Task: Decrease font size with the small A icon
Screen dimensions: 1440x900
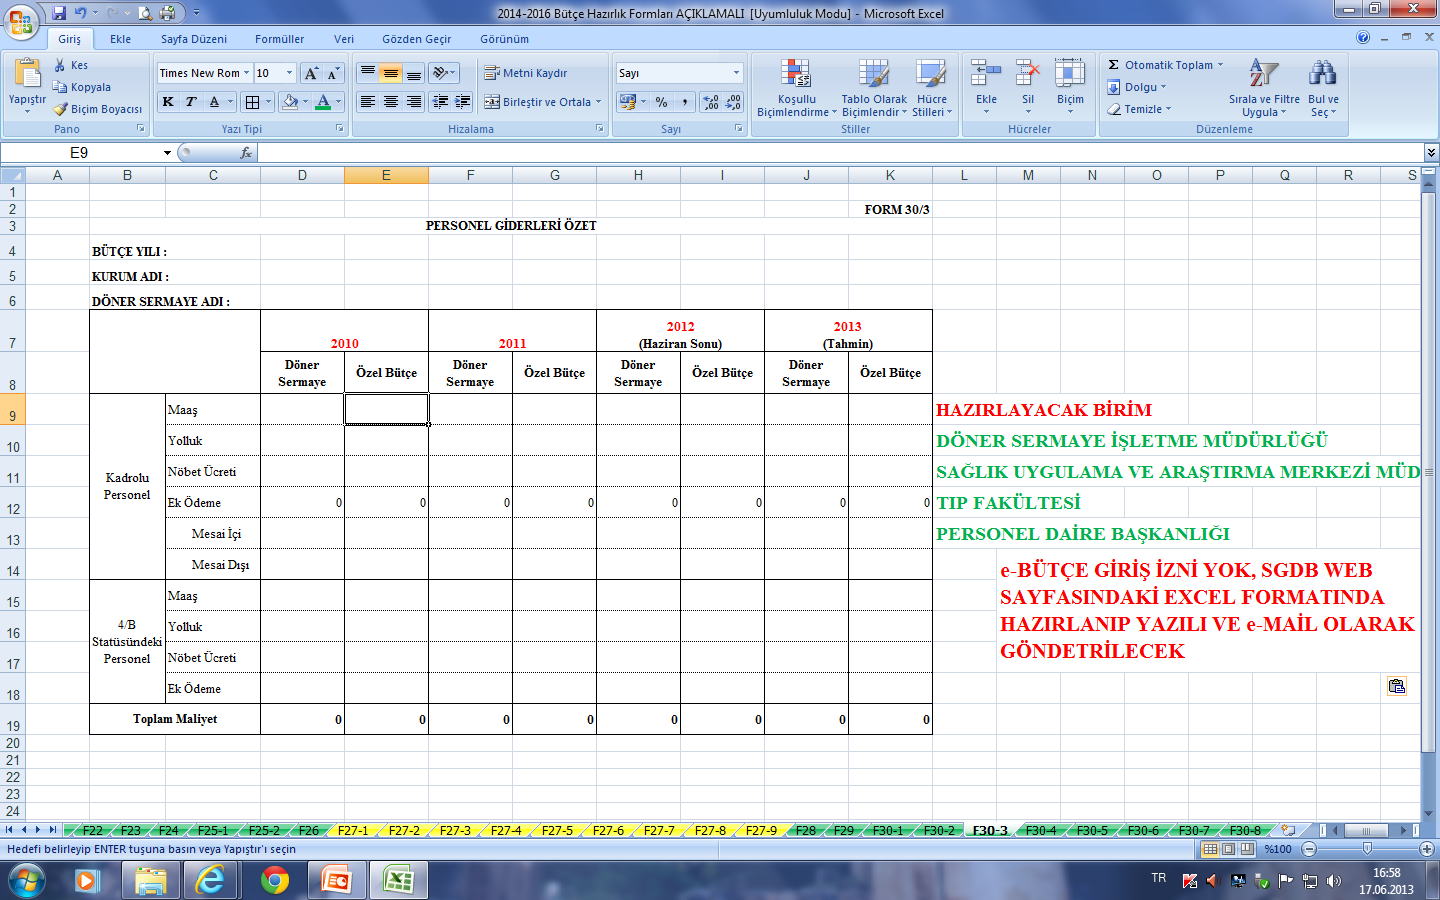Action: [x=333, y=73]
